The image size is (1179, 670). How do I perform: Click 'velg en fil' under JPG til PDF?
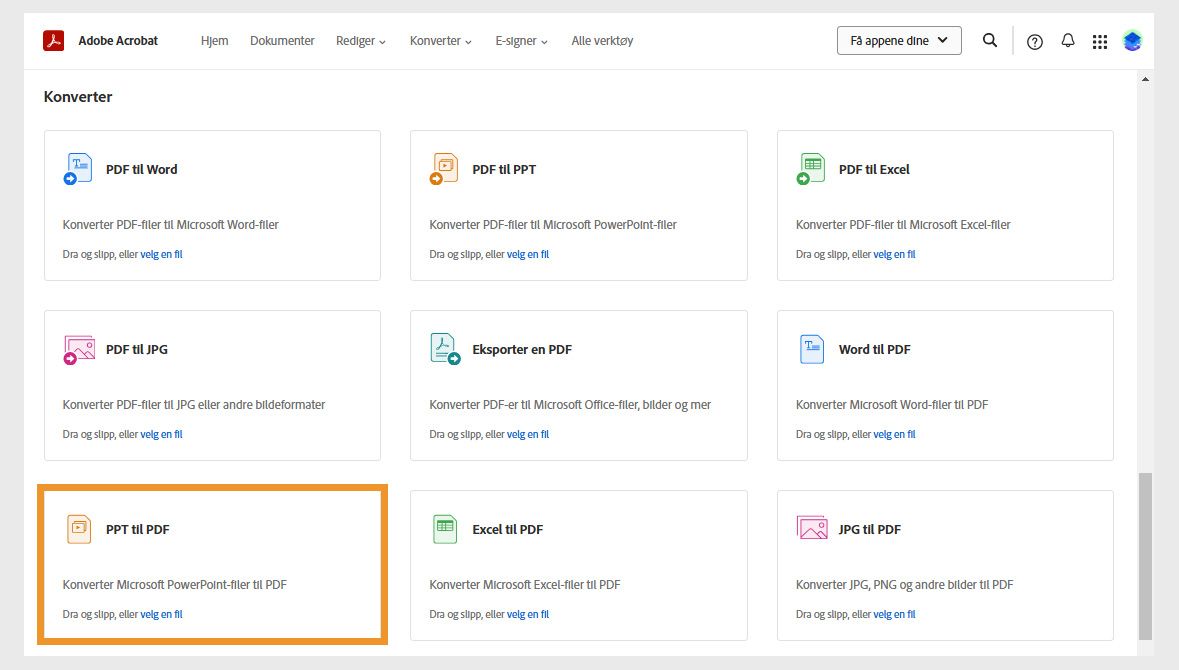[x=895, y=614]
